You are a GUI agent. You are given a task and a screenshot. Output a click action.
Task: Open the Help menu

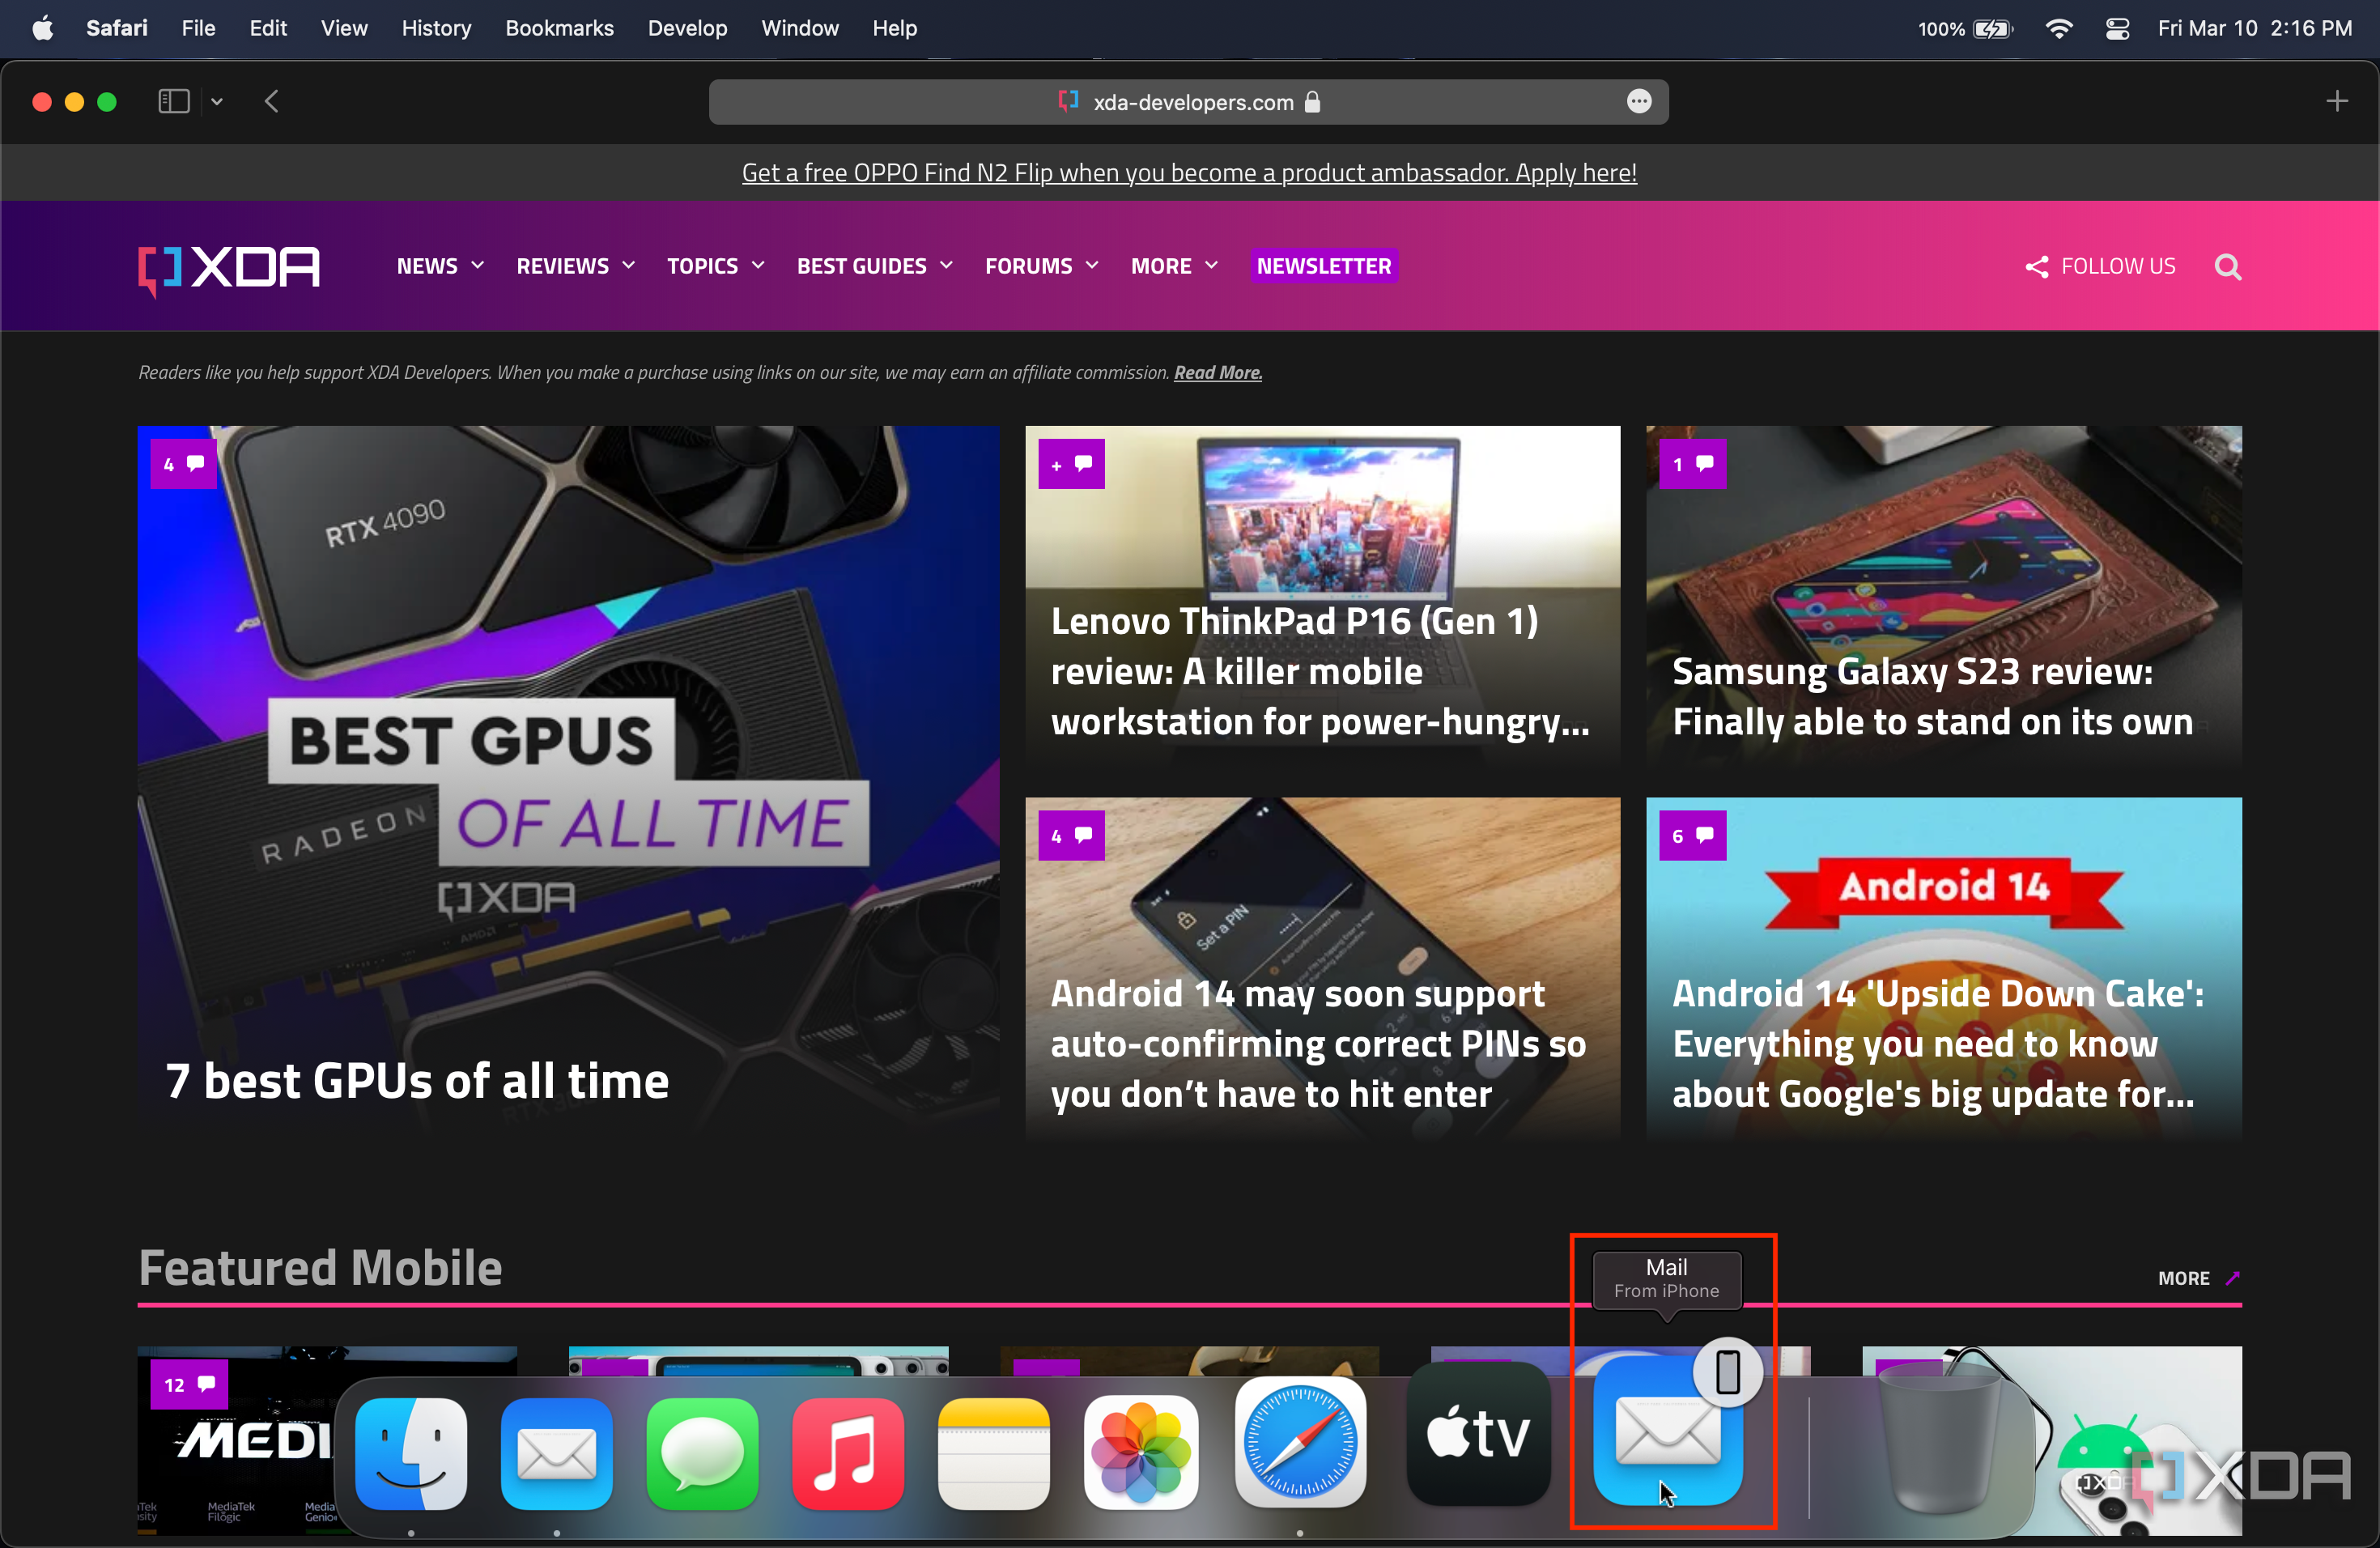(x=894, y=28)
